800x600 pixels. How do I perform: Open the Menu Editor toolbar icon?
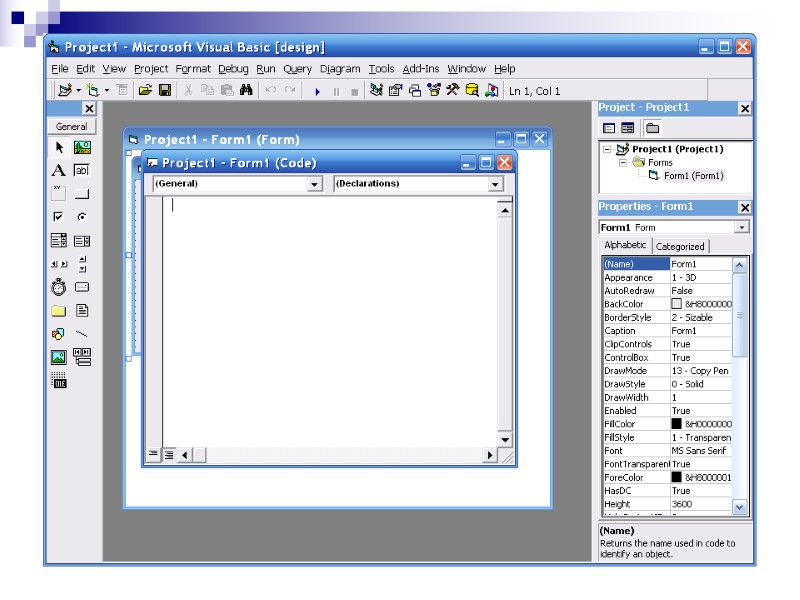tap(122, 90)
